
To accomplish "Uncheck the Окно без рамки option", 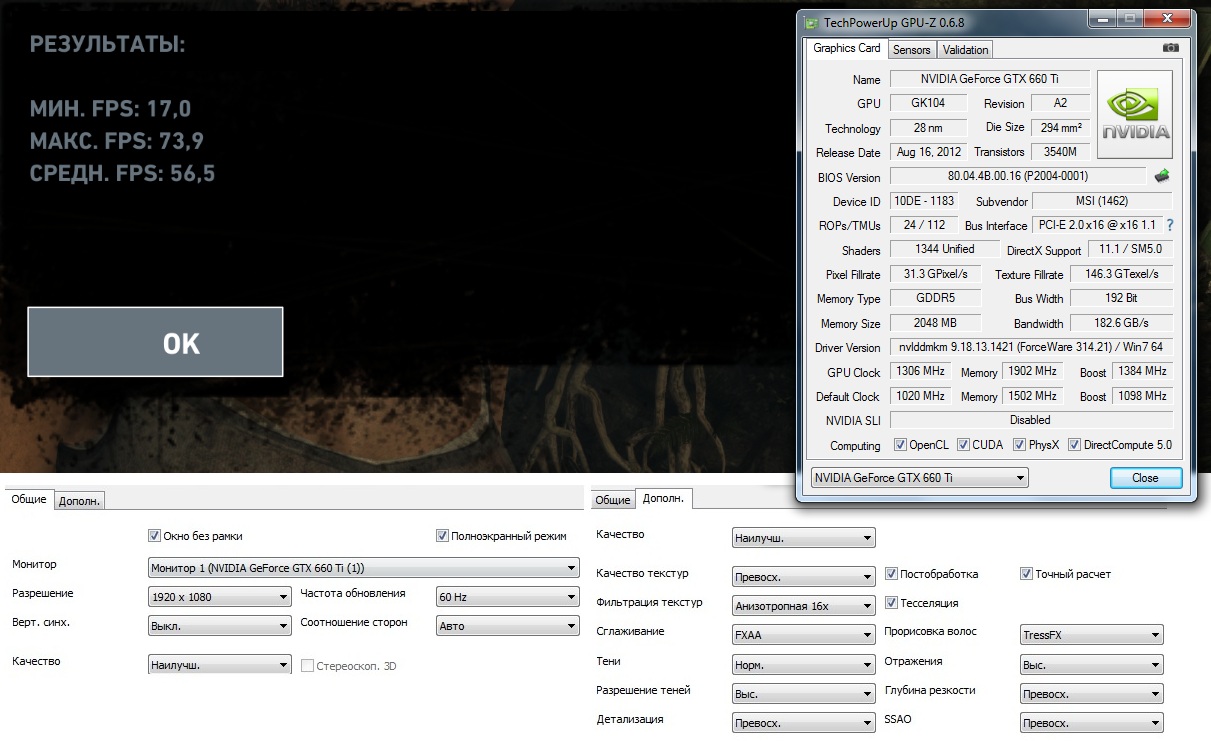I will 154,536.
